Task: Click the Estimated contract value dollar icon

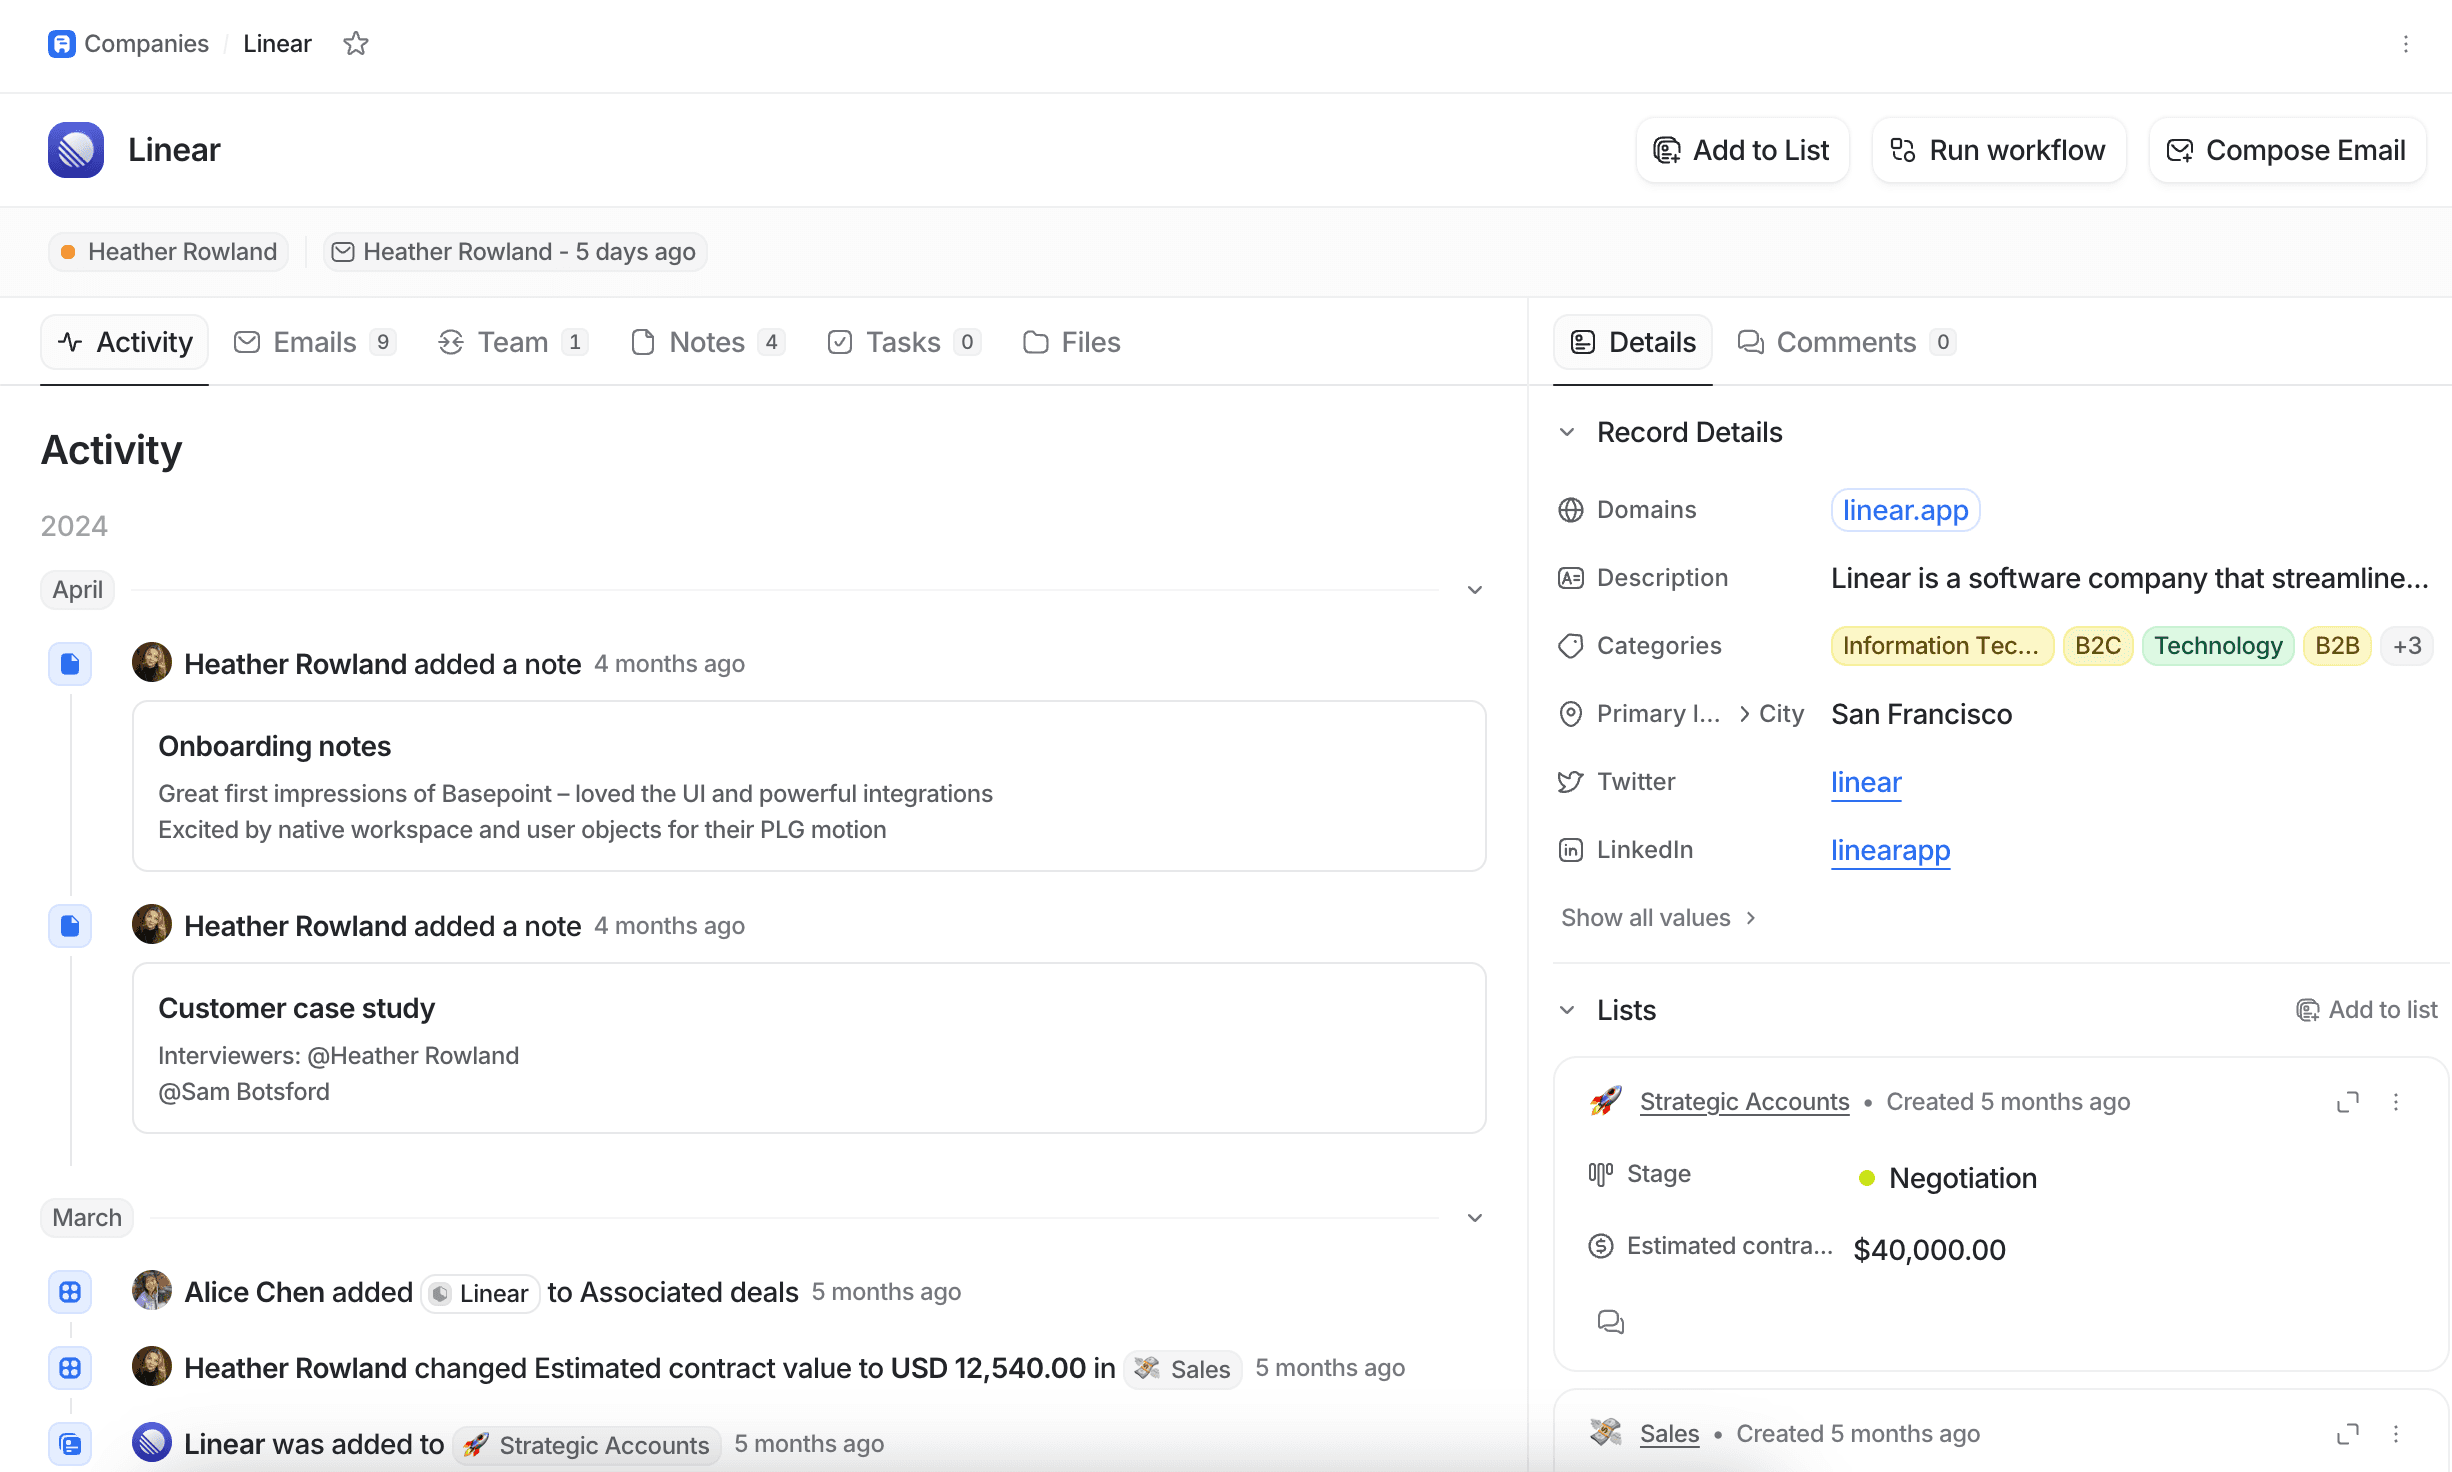Action: [1601, 1246]
